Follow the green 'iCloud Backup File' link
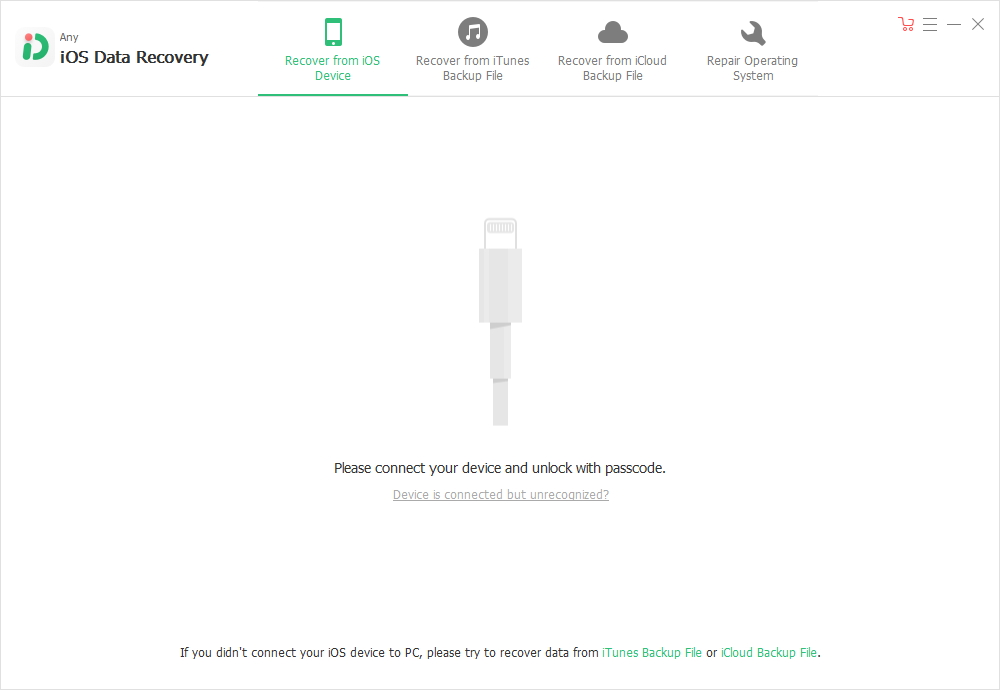1000x690 pixels. point(768,652)
